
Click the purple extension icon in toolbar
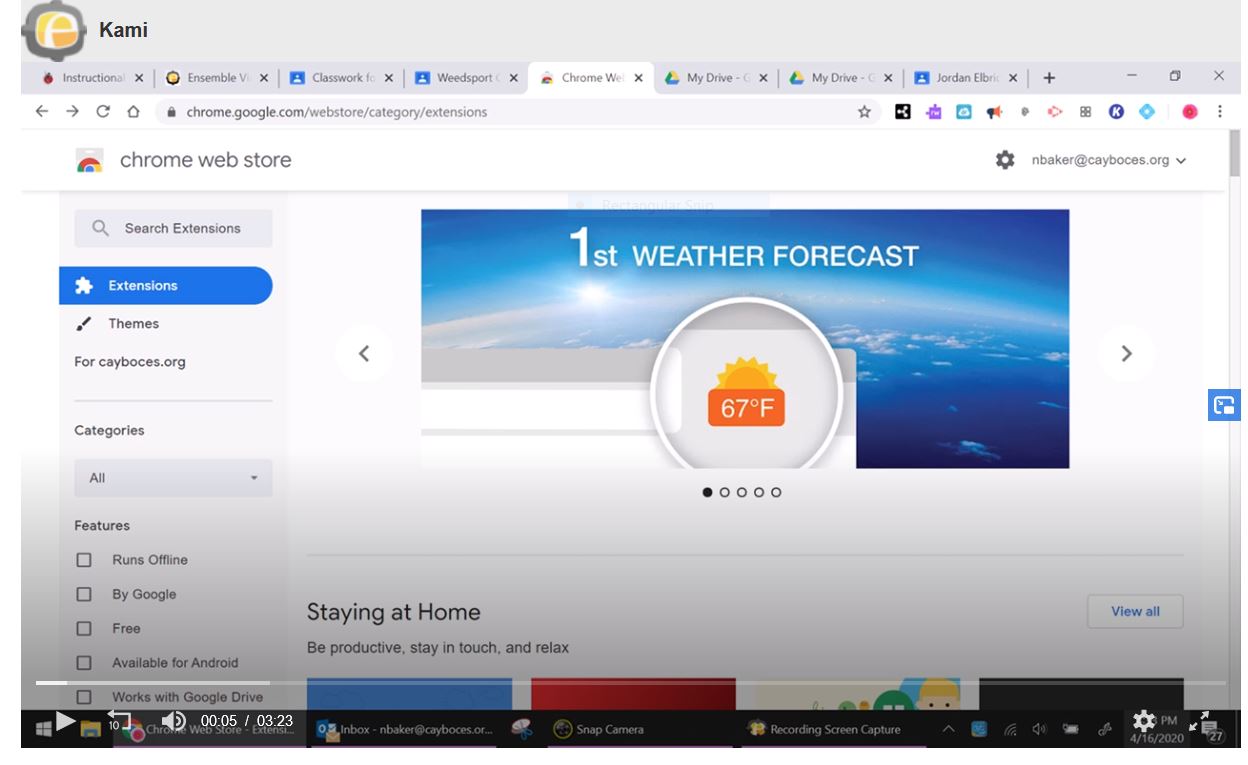coord(933,112)
